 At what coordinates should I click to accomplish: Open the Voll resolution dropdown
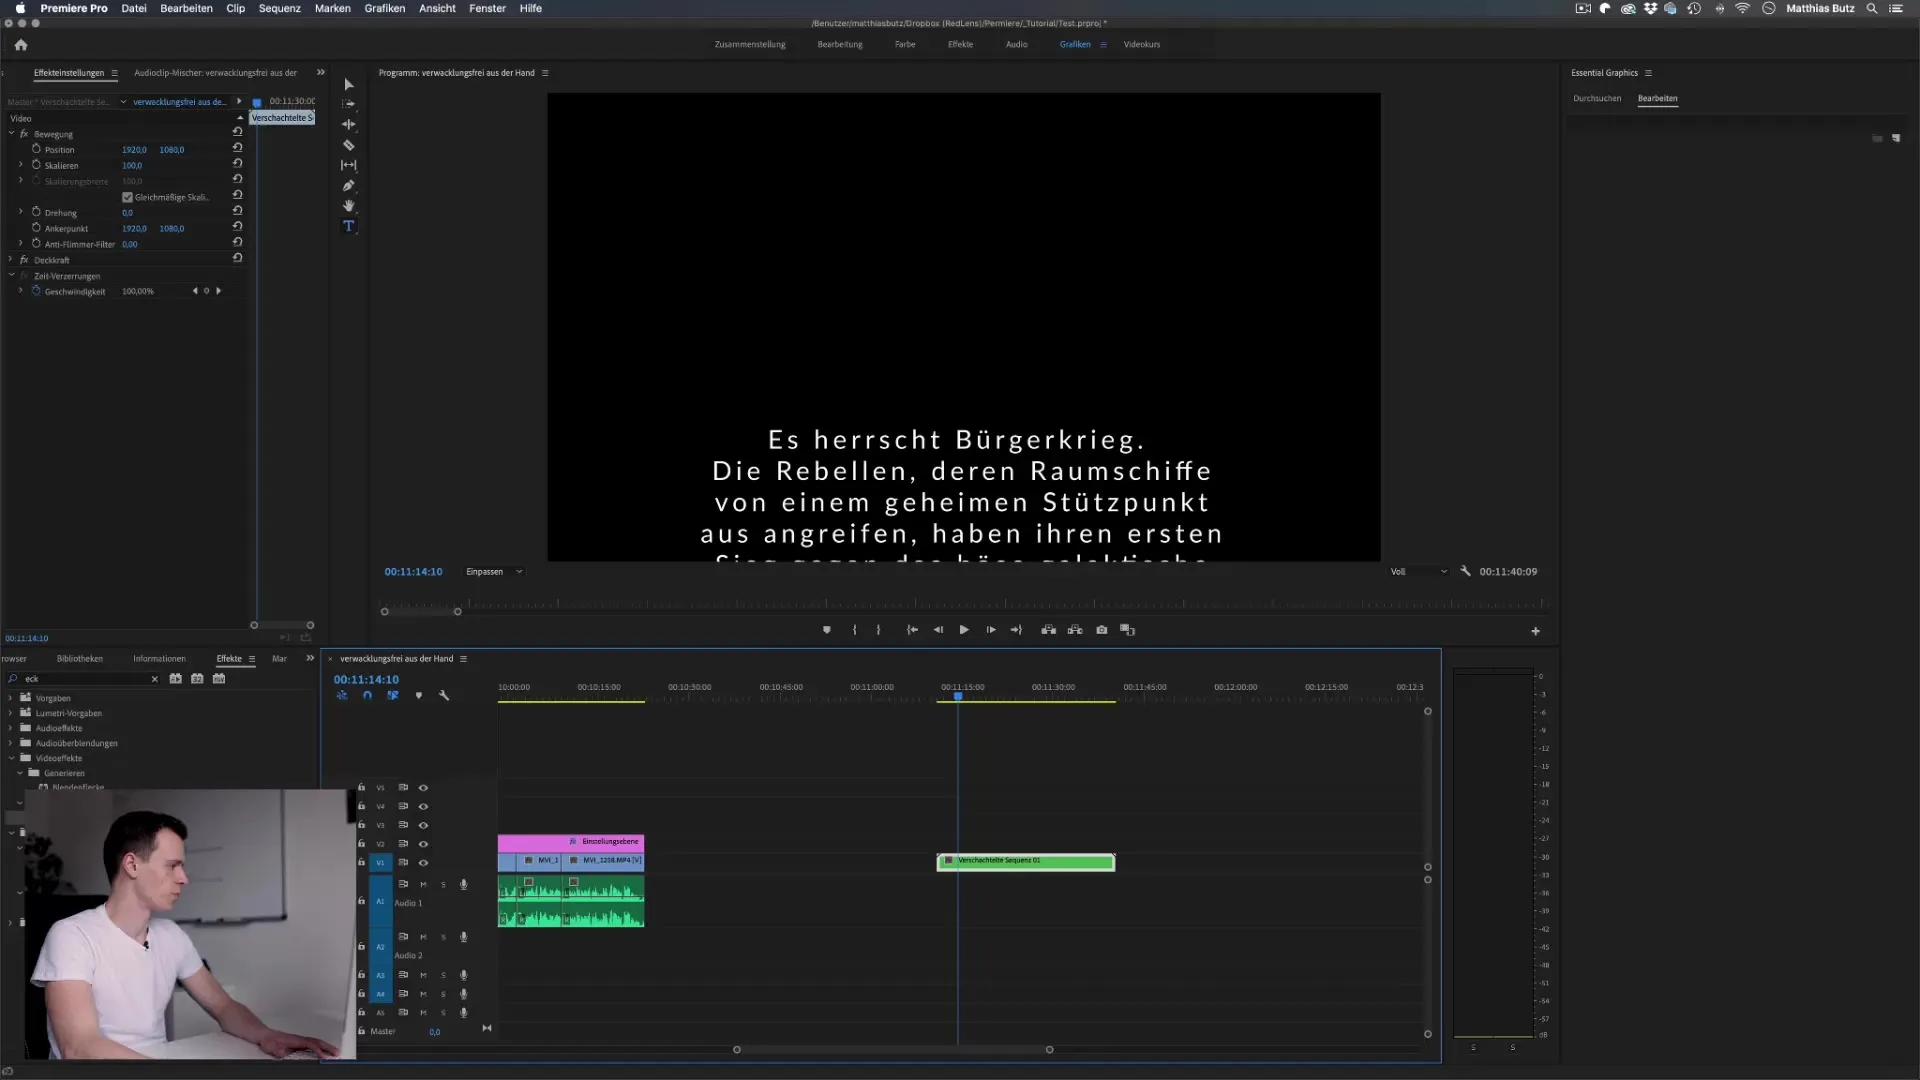tap(1418, 572)
